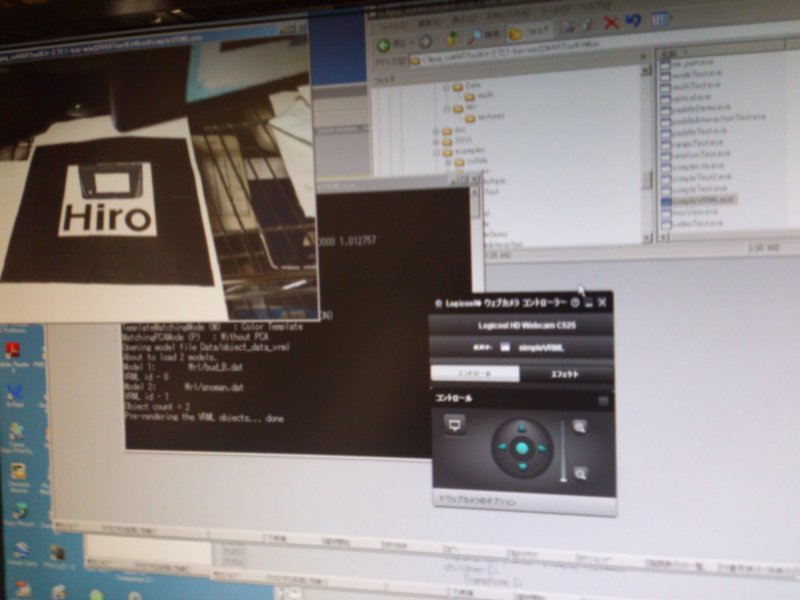
Task: Click the simpleVRML application icon in Logicool window
Action: click(505, 347)
